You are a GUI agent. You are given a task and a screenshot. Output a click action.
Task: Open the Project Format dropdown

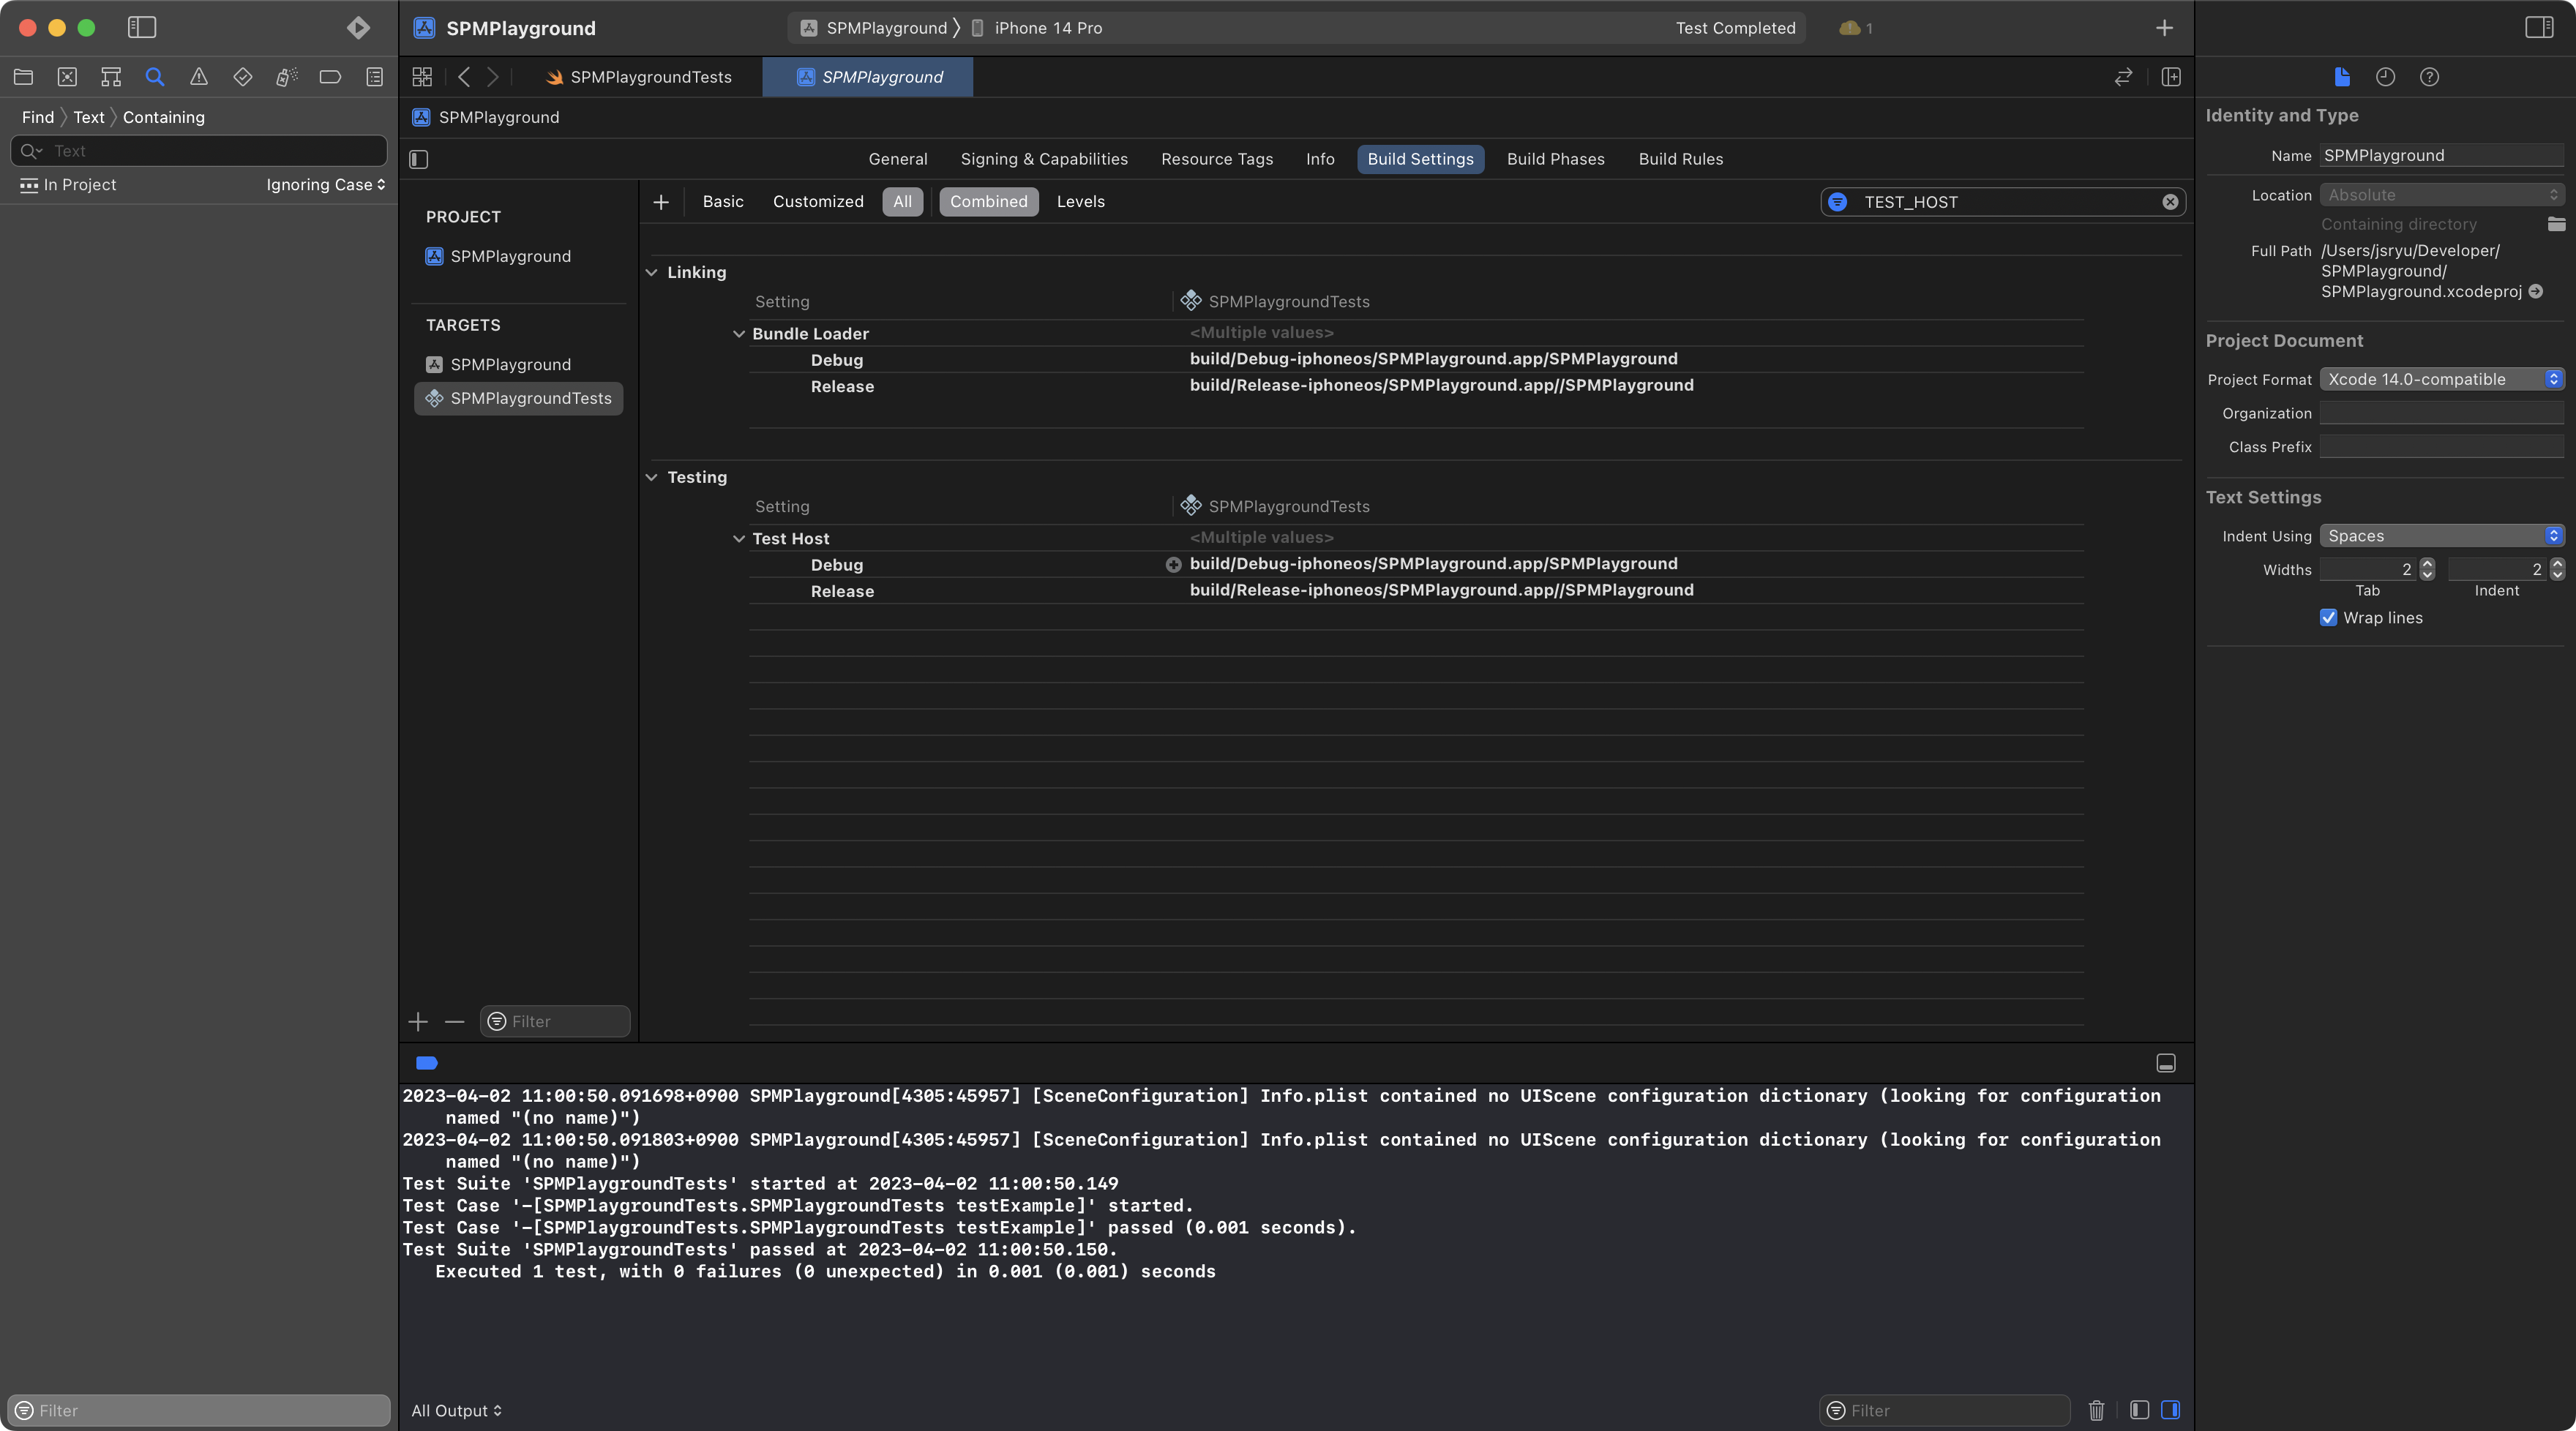coord(2441,379)
